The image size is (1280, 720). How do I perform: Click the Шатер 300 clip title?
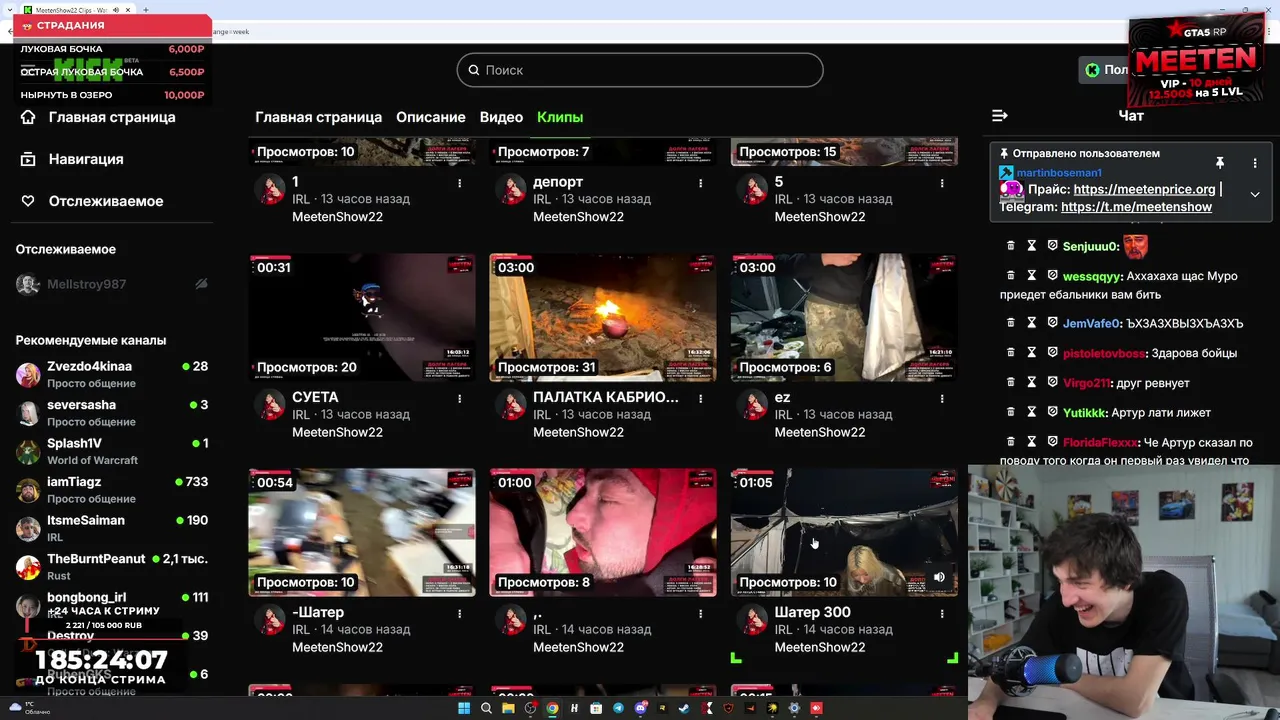coord(813,612)
